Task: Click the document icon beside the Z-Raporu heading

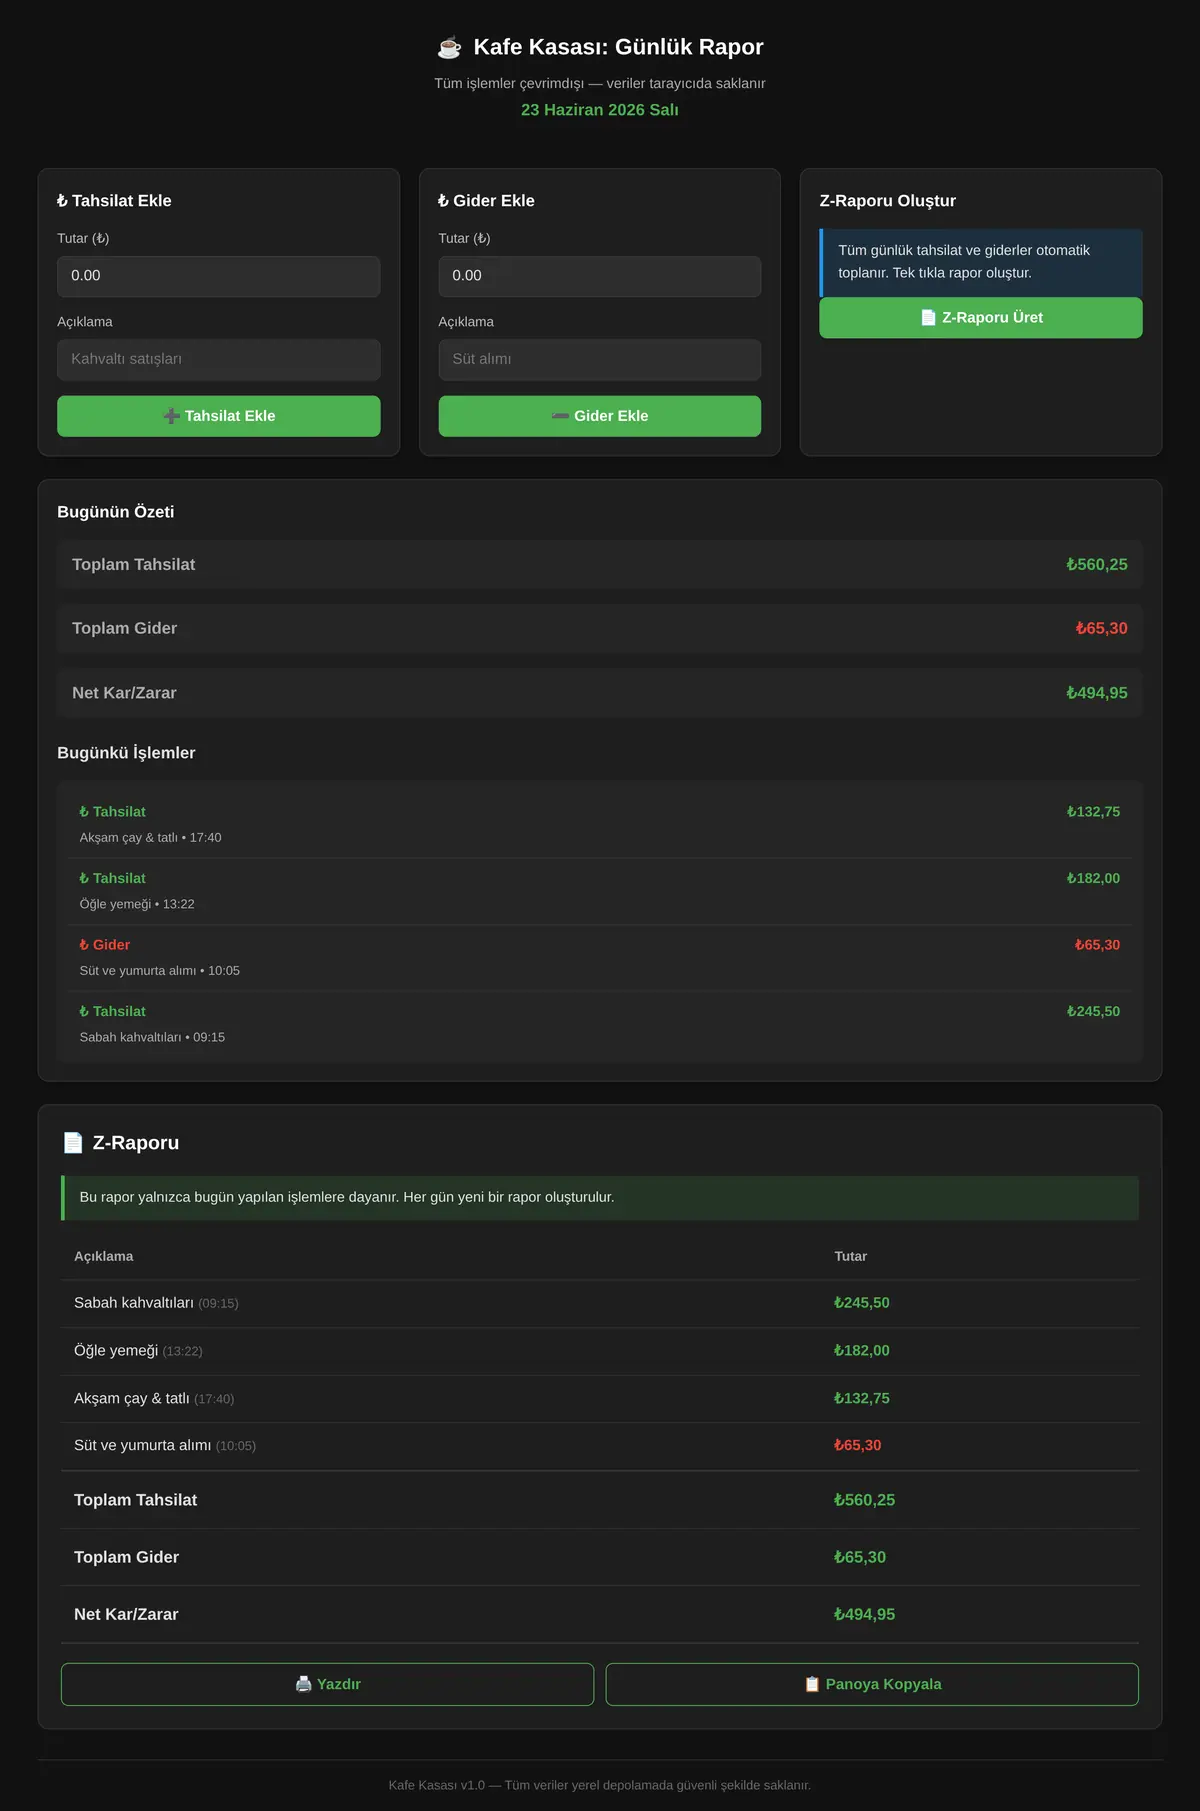Action: click(73, 1142)
